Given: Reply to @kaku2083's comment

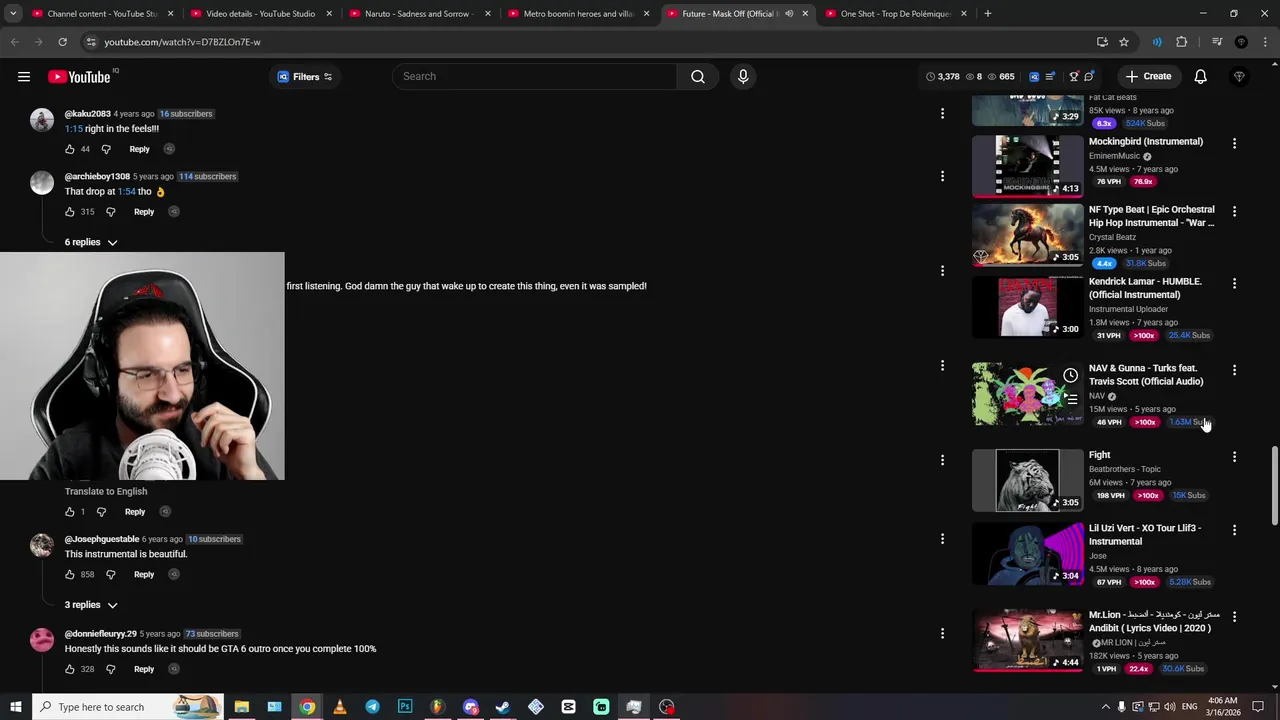Looking at the screenshot, I should click(139, 149).
